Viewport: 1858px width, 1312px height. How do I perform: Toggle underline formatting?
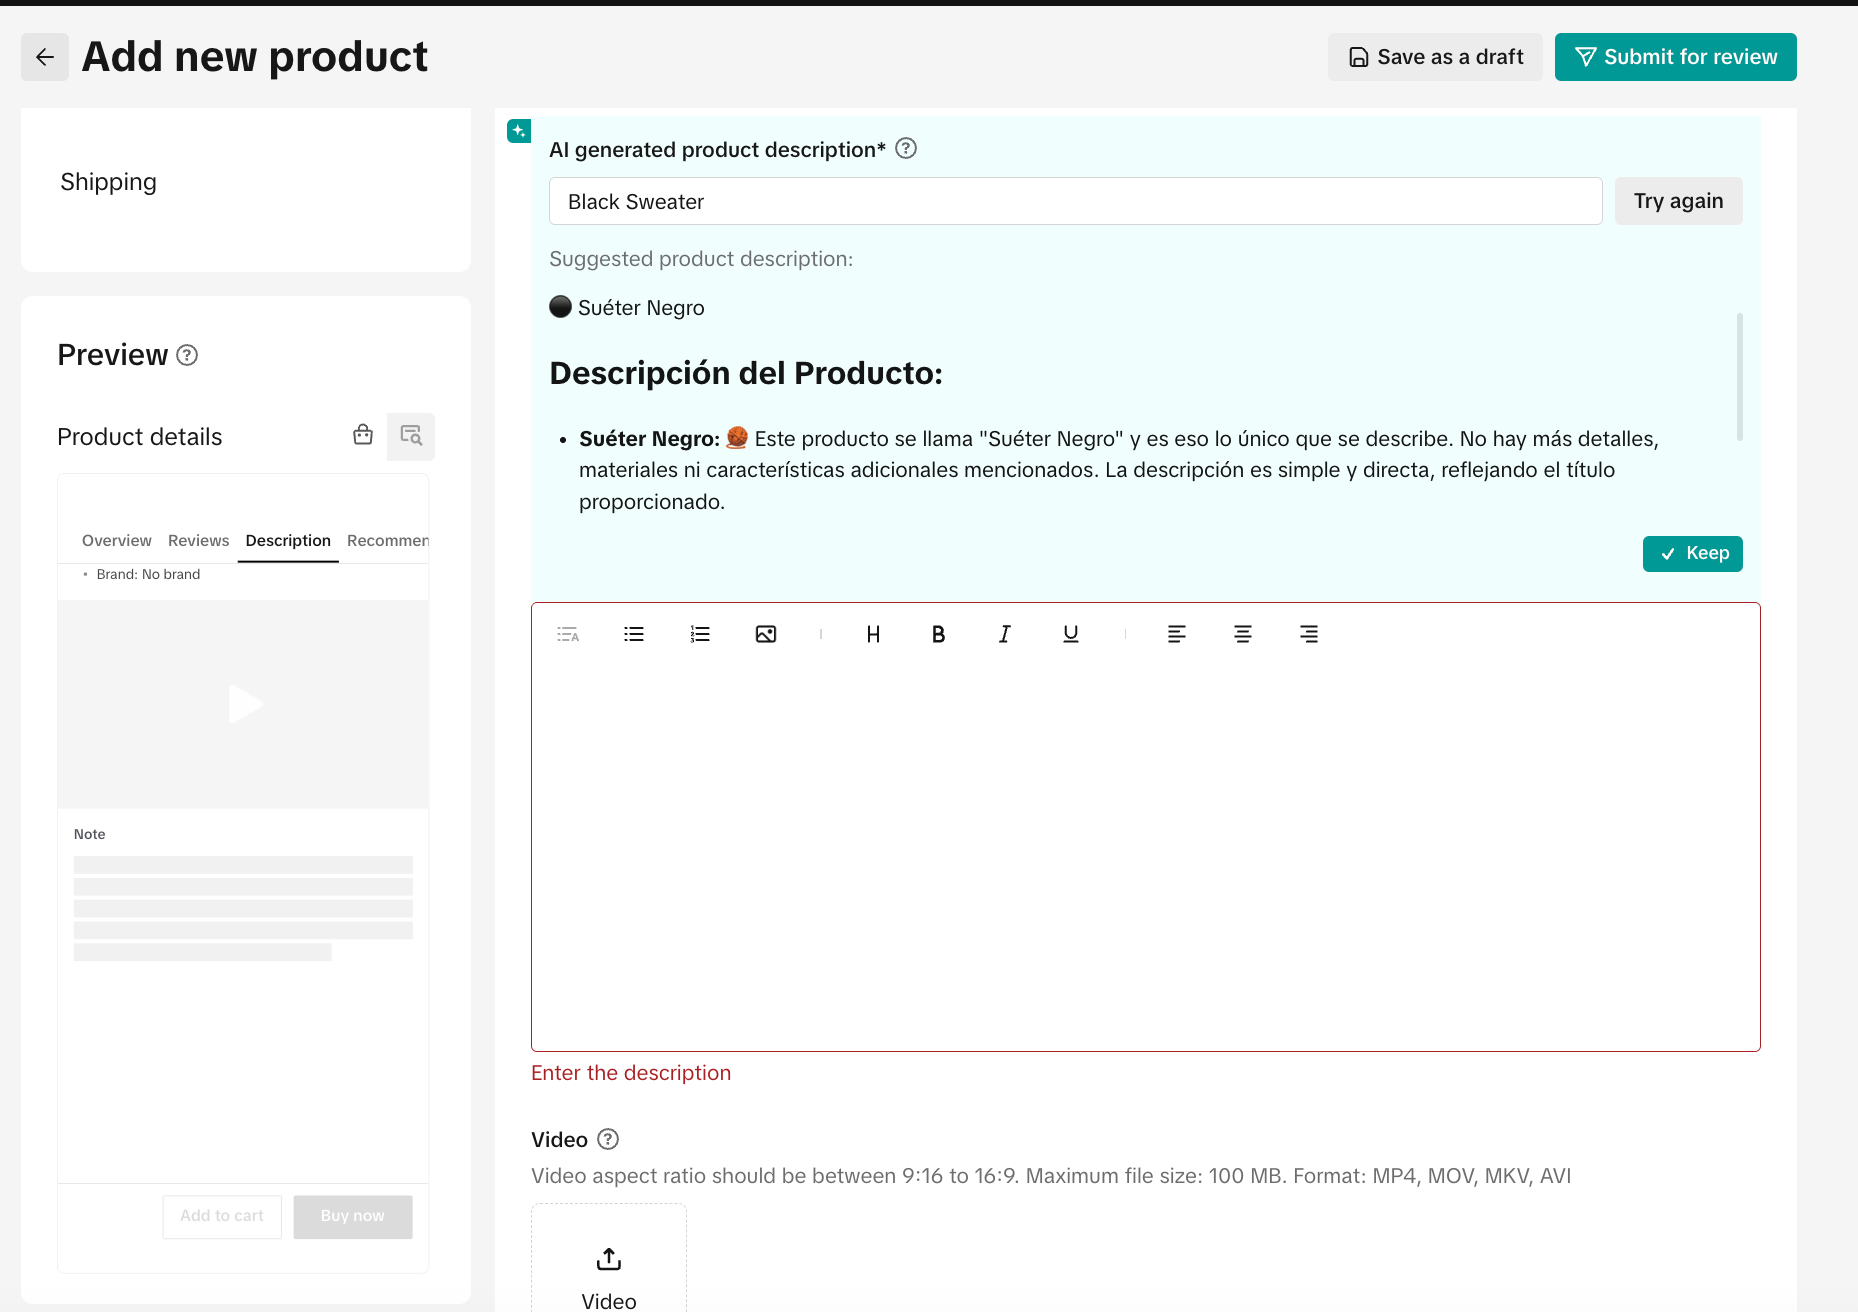(x=1070, y=634)
